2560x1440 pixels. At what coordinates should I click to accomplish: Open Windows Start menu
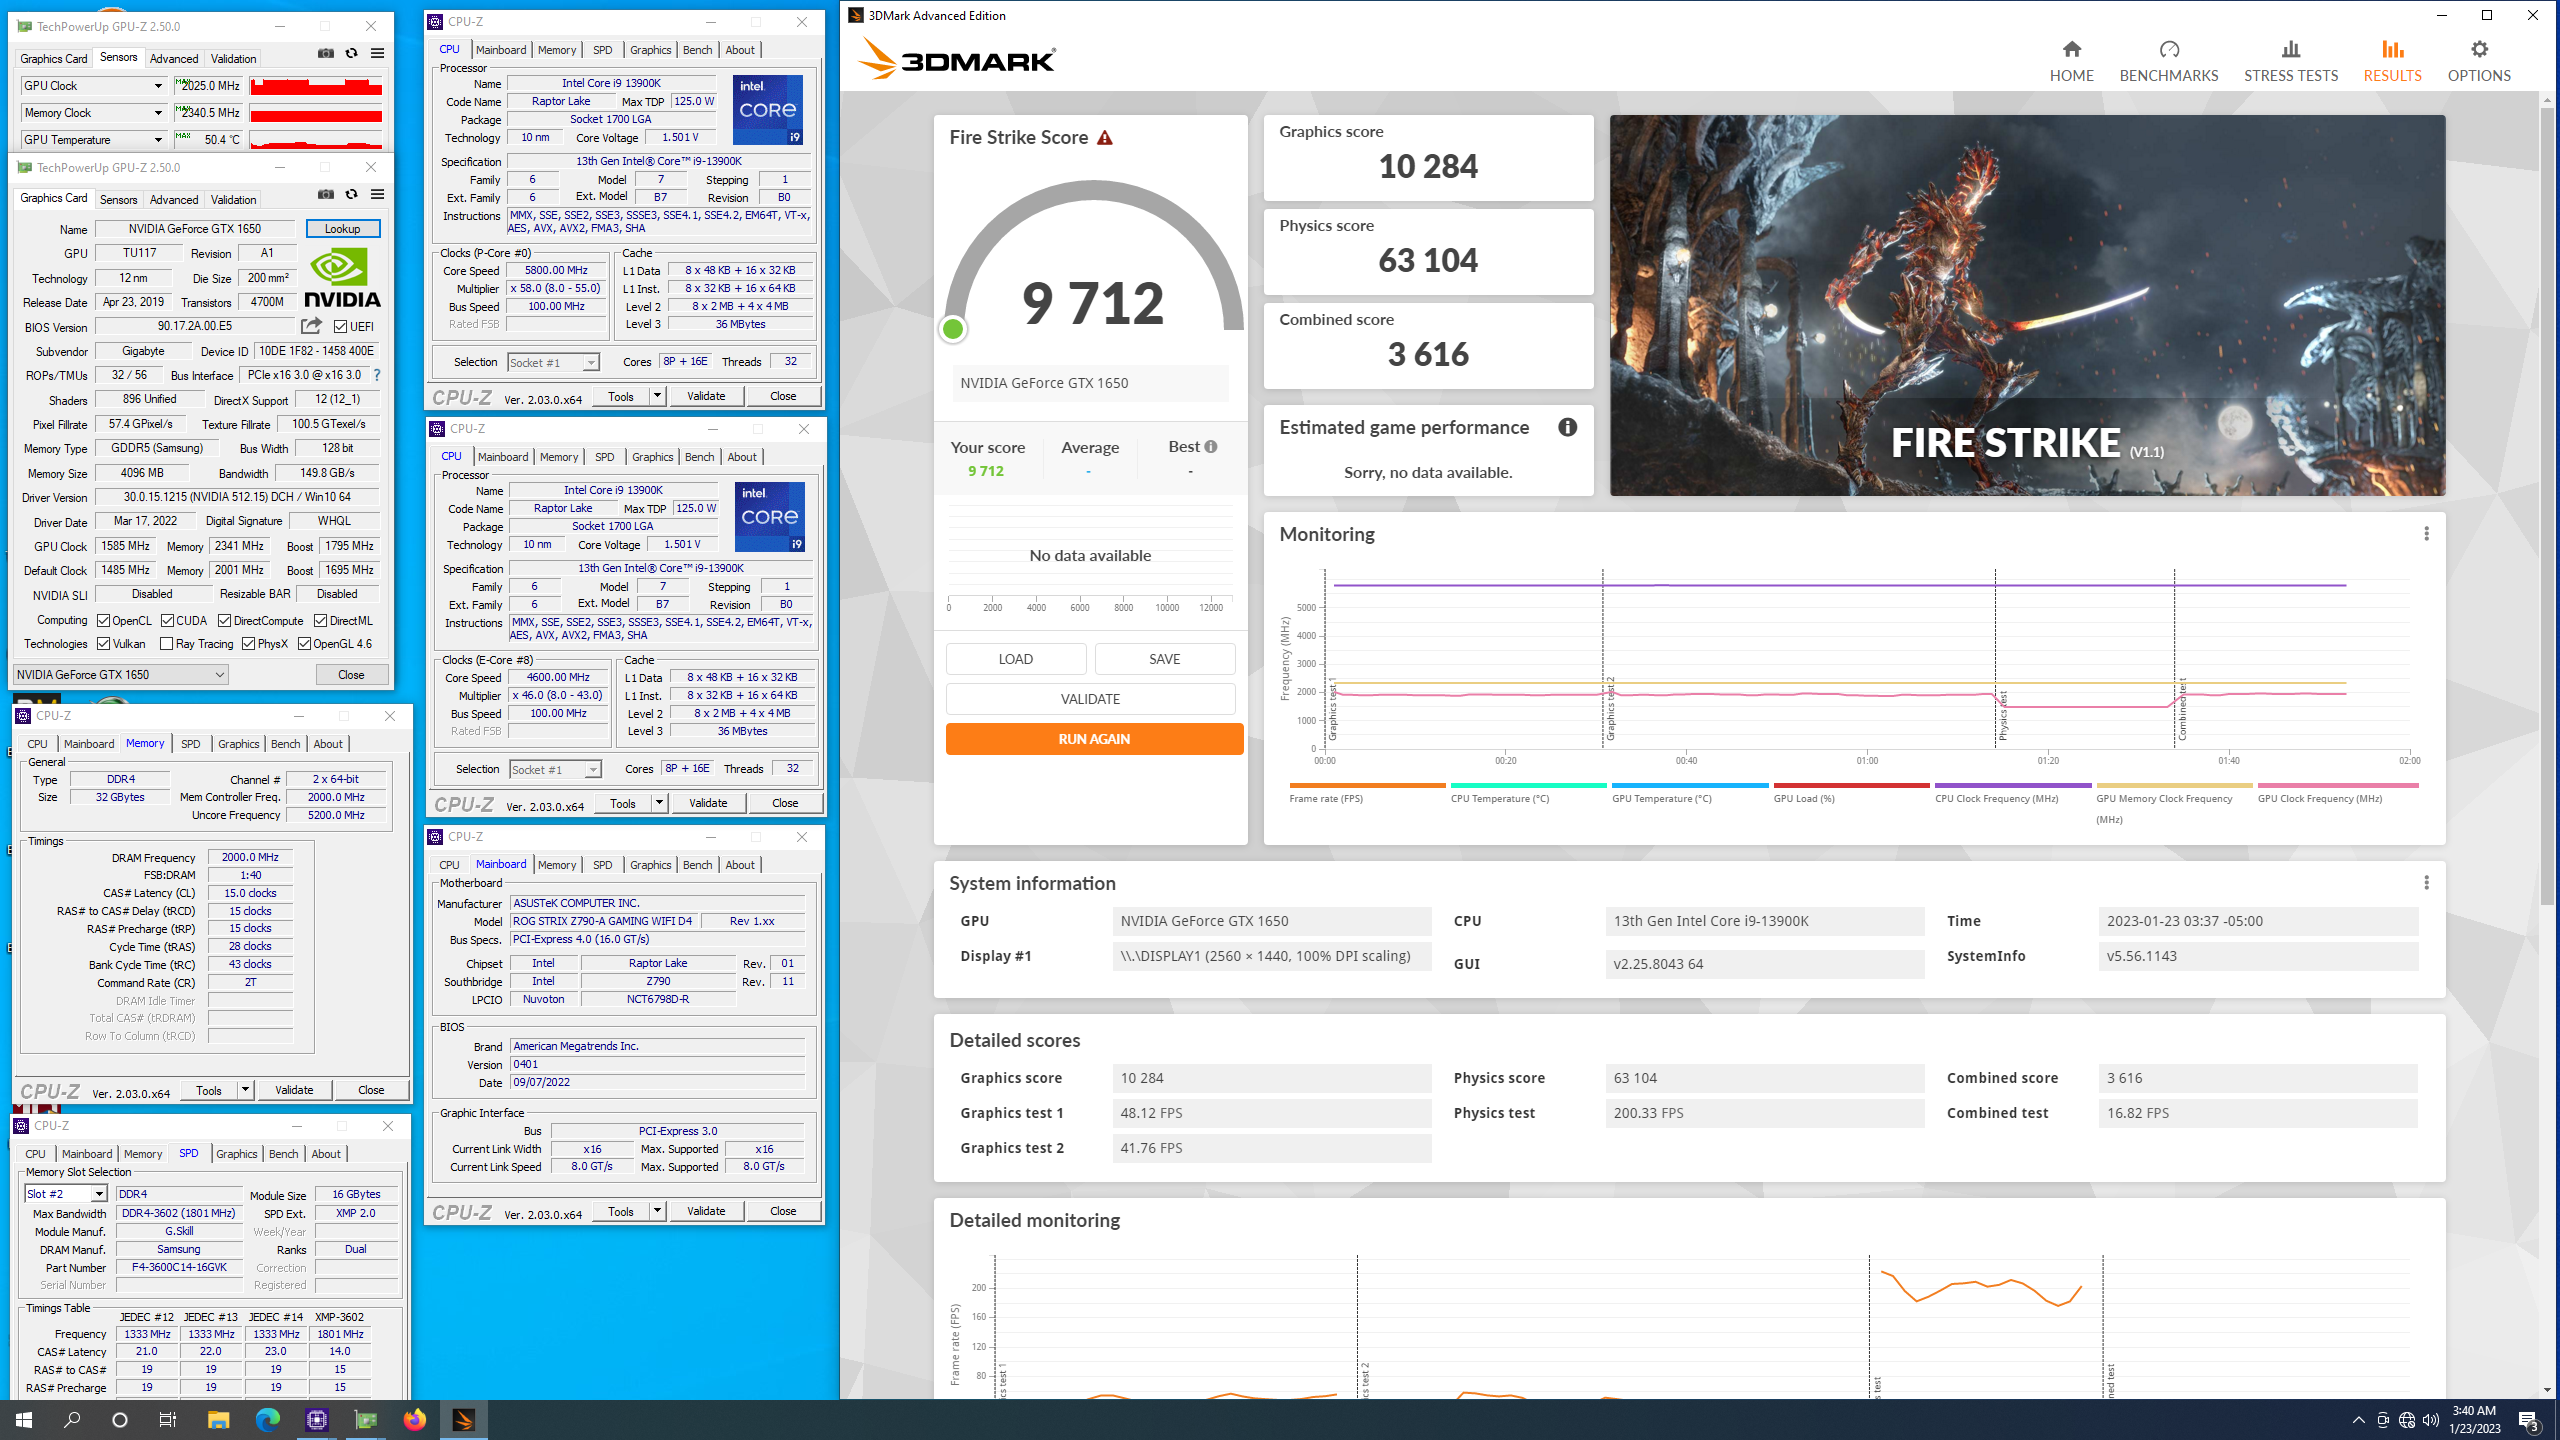pos(24,1419)
